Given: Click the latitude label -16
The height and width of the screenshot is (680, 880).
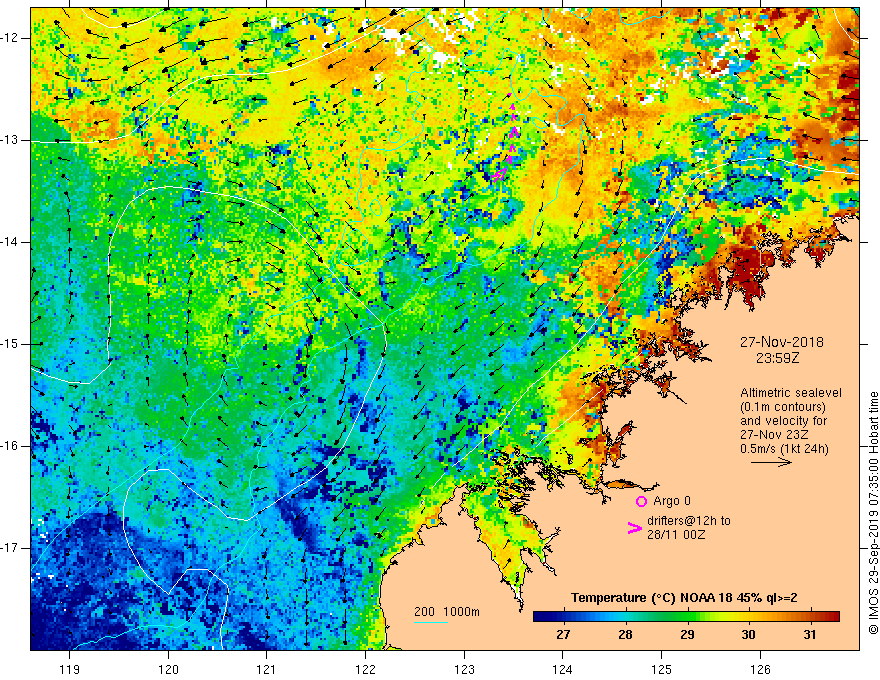Looking at the screenshot, I should pyautogui.click(x=10, y=446).
